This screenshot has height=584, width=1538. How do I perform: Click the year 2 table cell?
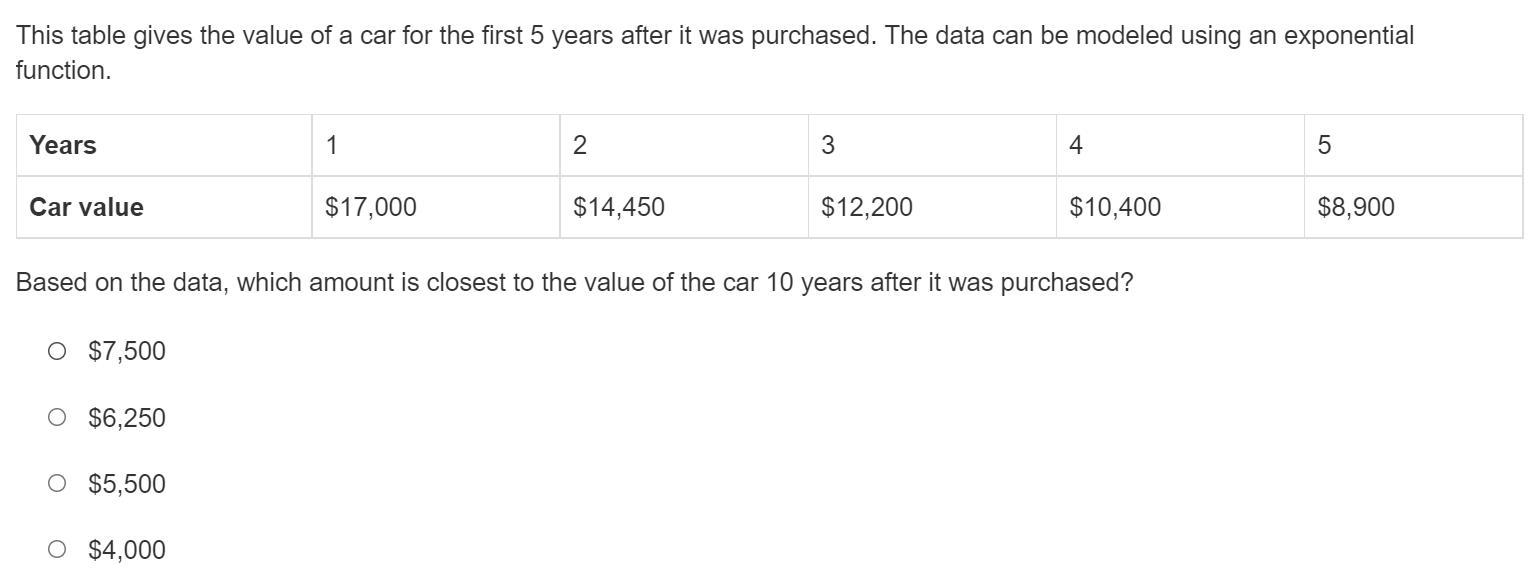tap(683, 146)
